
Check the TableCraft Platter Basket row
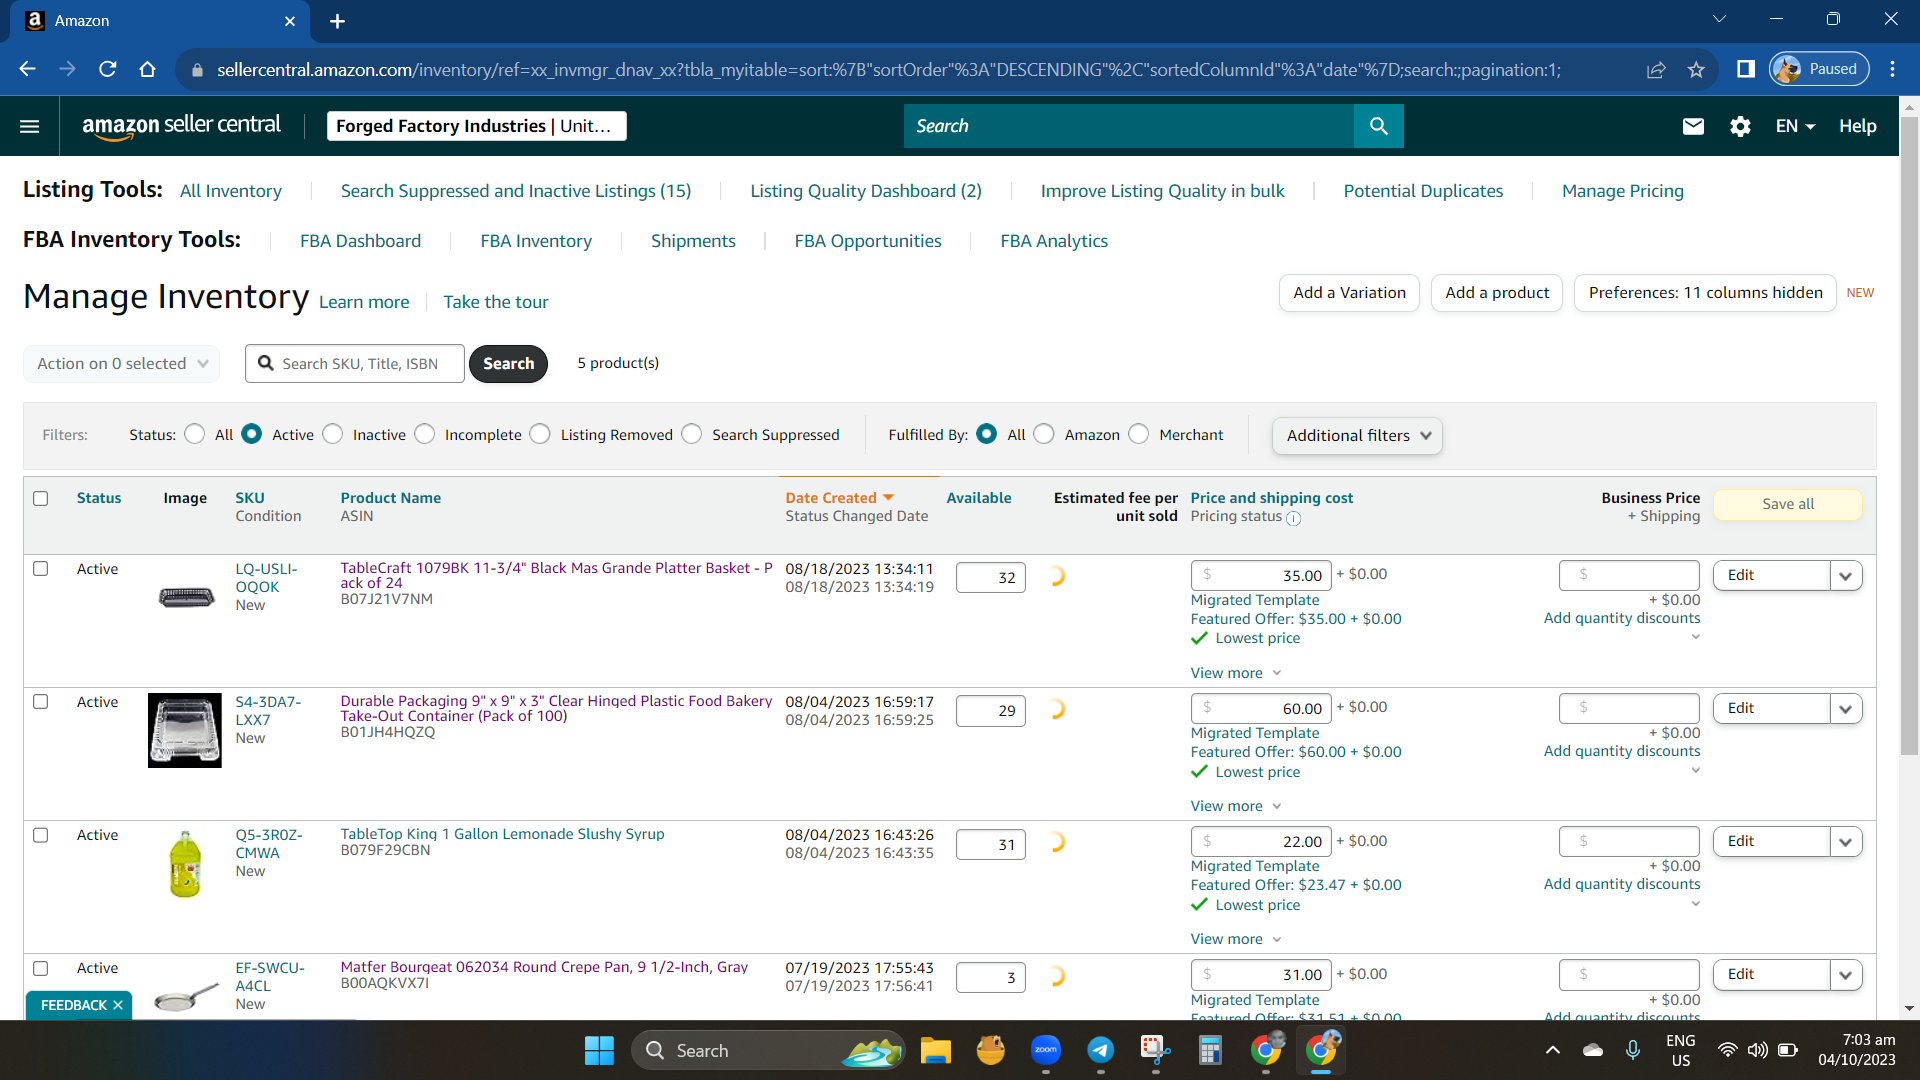[x=41, y=568]
